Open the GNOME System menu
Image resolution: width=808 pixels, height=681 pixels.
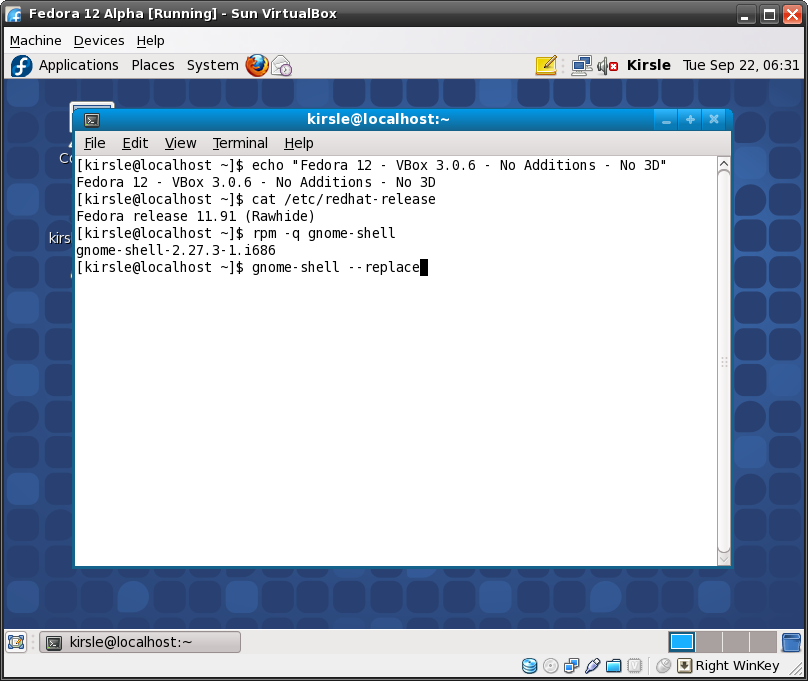212,65
